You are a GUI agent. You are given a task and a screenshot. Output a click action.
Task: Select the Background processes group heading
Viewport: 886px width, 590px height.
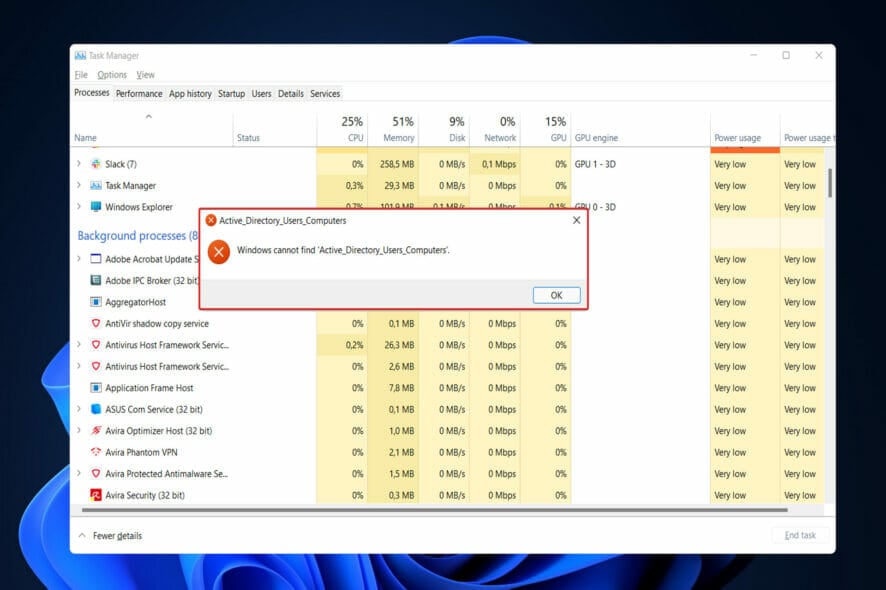point(137,236)
